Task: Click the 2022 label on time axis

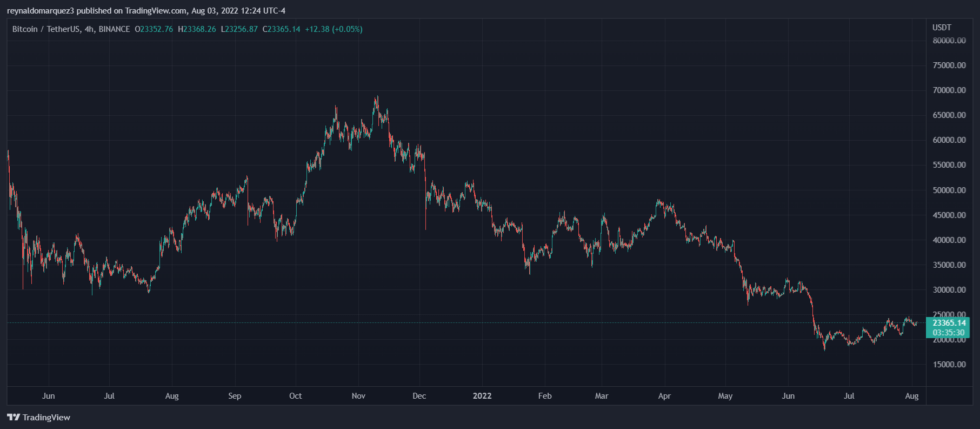Action: tap(482, 396)
